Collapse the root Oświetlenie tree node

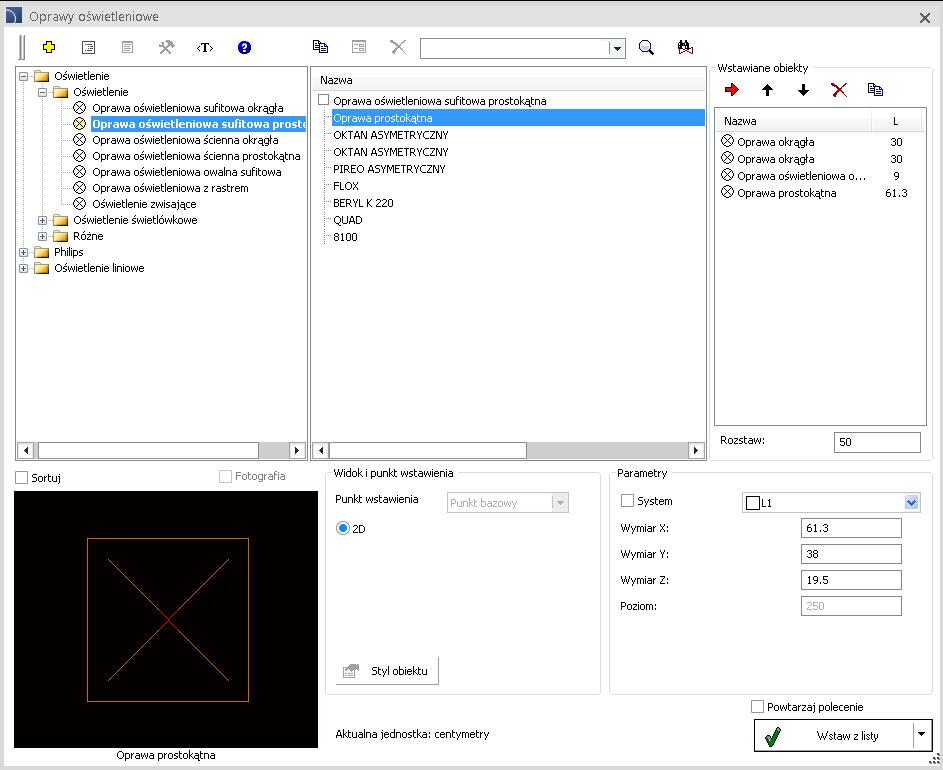(23, 76)
